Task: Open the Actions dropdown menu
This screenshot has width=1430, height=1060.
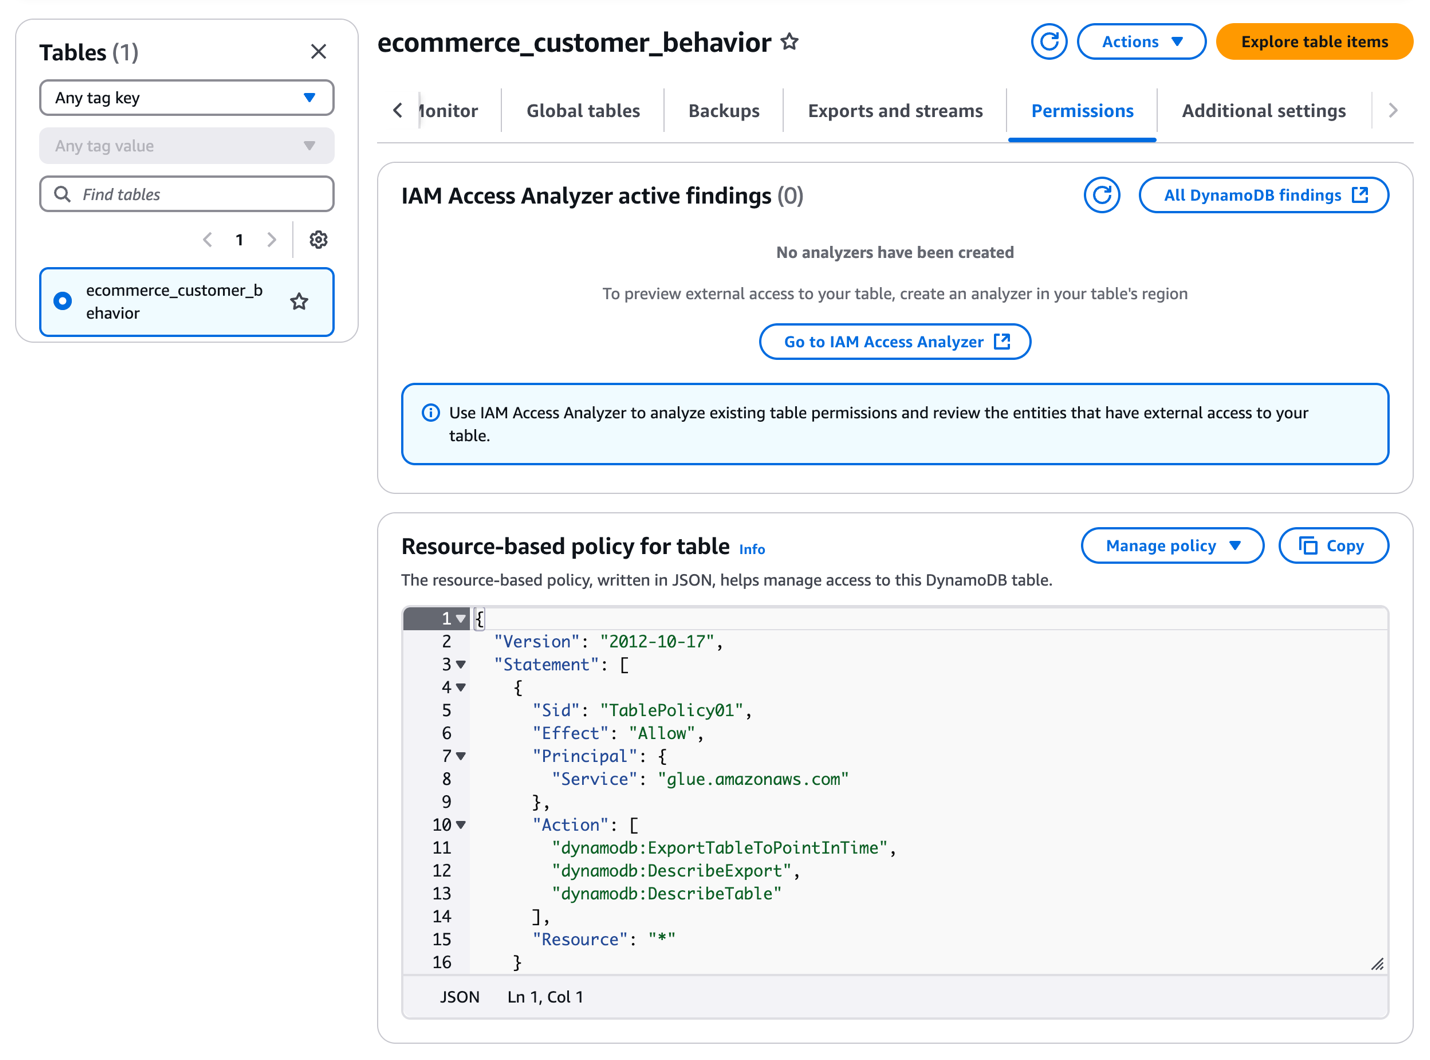Action: pos(1141,42)
